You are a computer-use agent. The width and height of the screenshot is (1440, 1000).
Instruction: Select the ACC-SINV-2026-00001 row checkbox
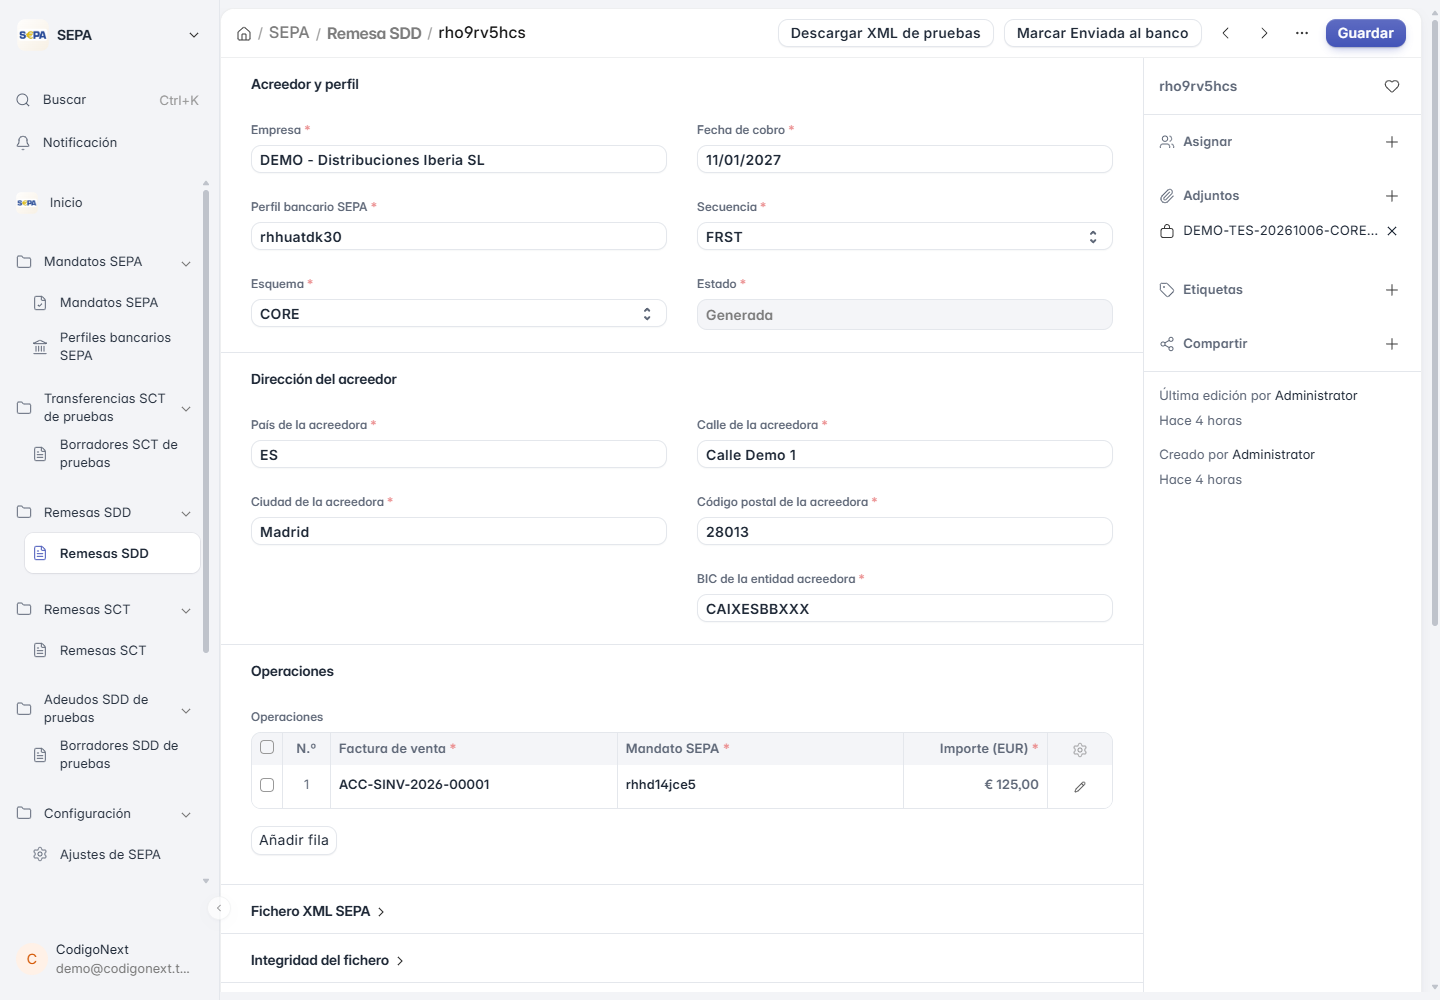[267, 785]
